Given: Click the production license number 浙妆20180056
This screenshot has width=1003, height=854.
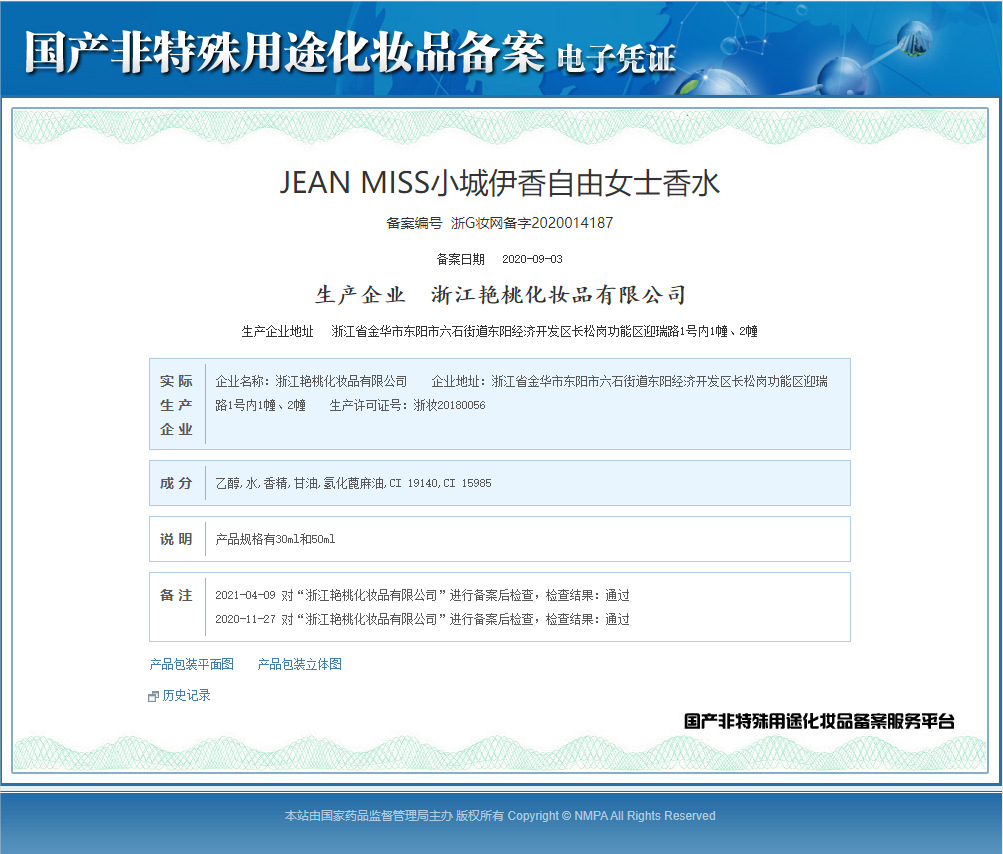Looking at the screenshot, I should (x=450, y=405).
